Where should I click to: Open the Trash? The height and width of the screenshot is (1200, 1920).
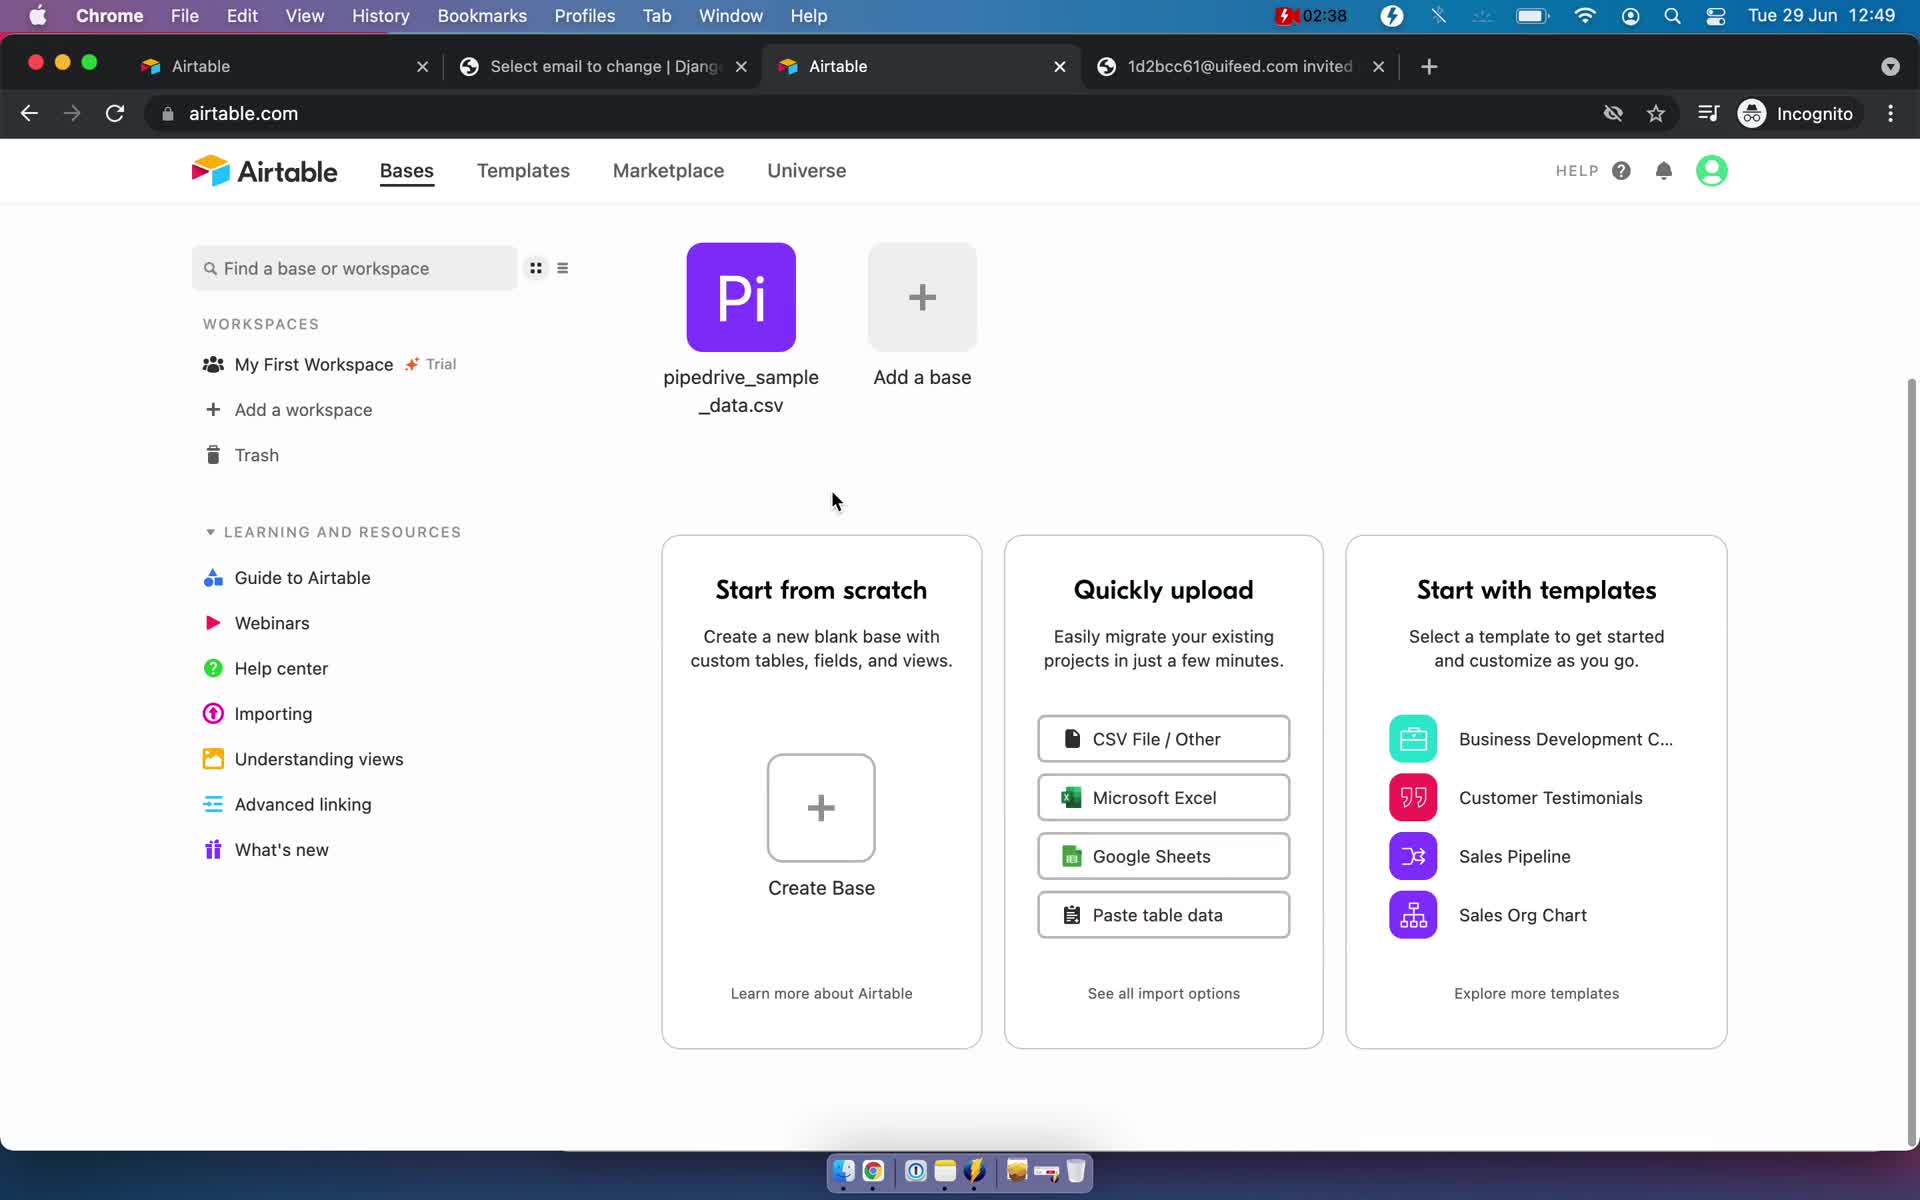pos(242,455)
